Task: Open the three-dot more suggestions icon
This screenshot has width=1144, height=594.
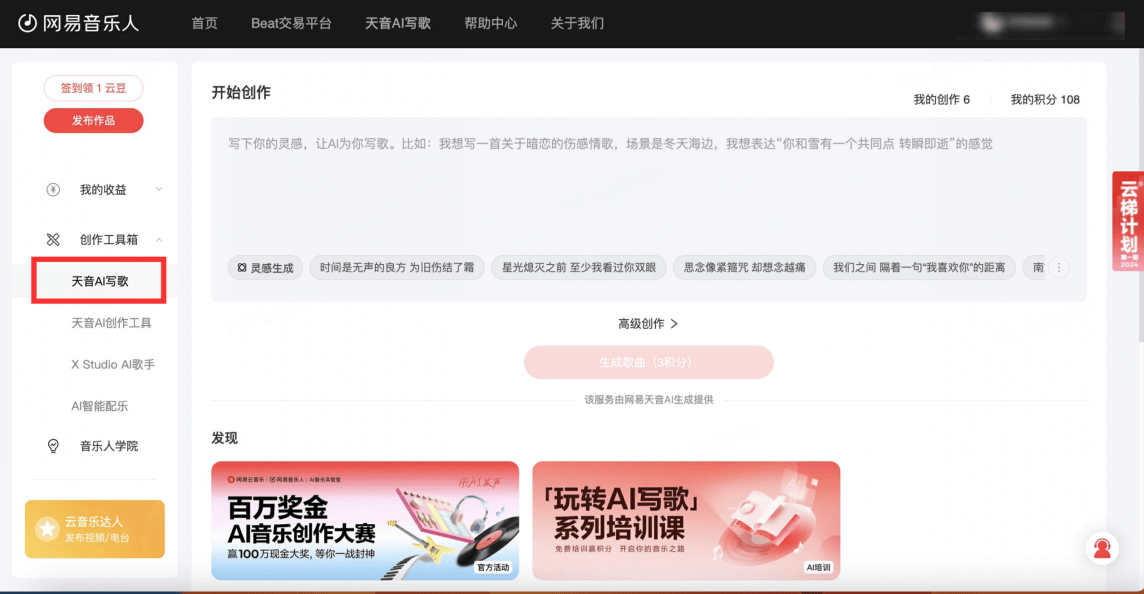Action: click(1059, 267)
